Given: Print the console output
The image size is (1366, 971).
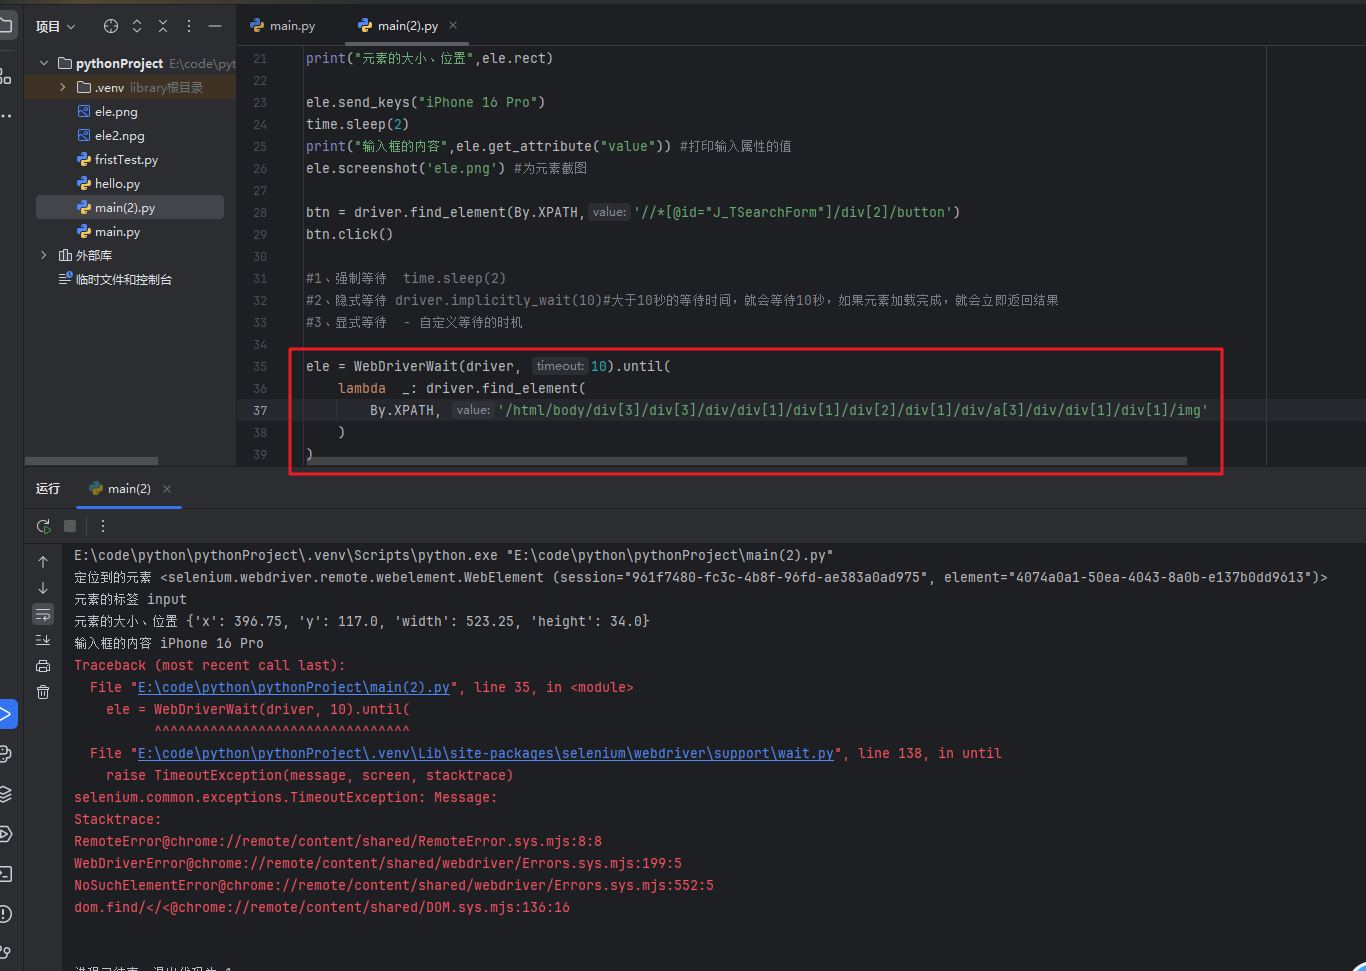Looking at the screenshot, I should [43, 666].
